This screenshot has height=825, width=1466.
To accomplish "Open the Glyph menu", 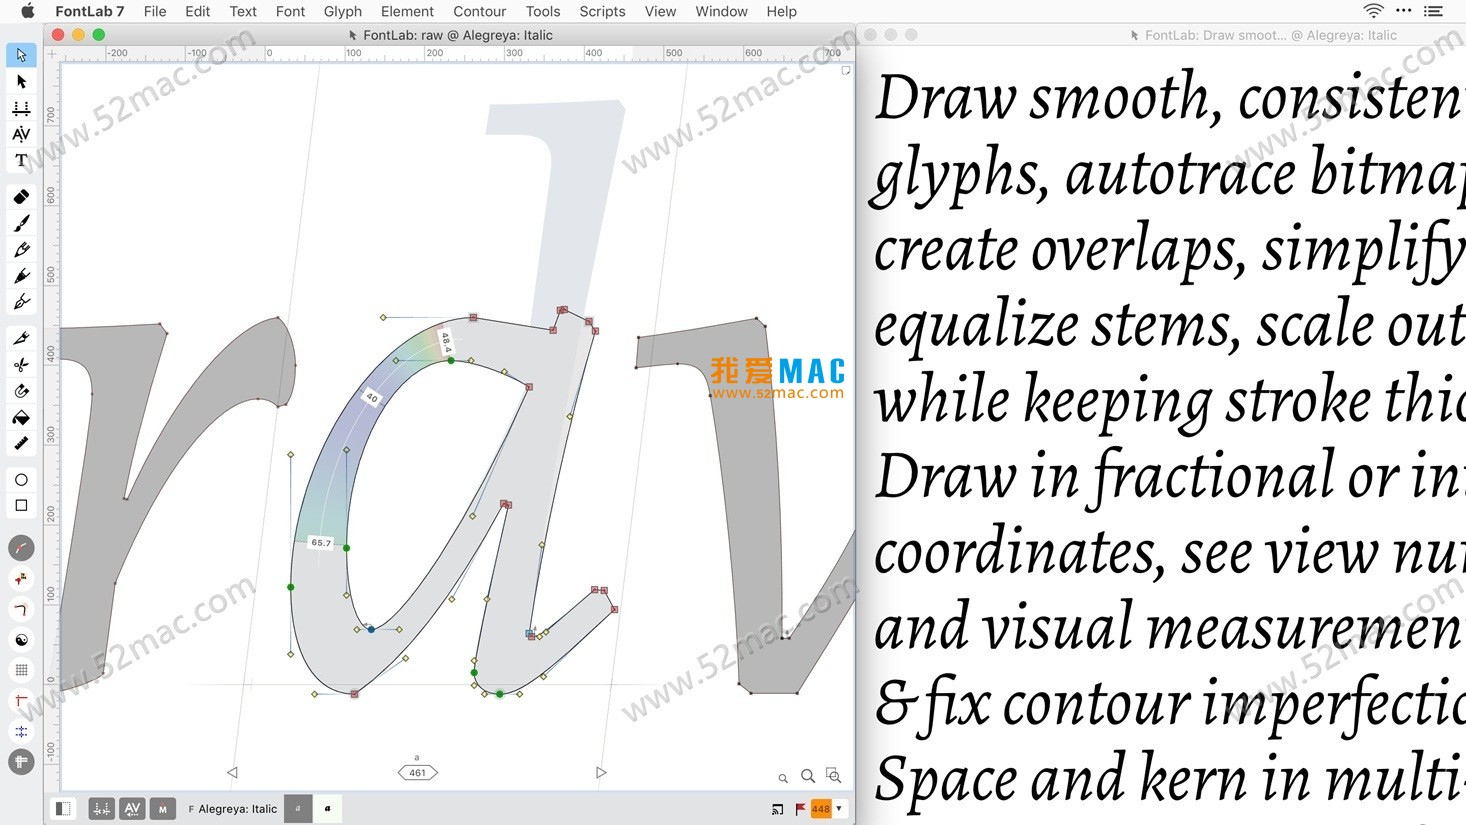I will point(343,11).
